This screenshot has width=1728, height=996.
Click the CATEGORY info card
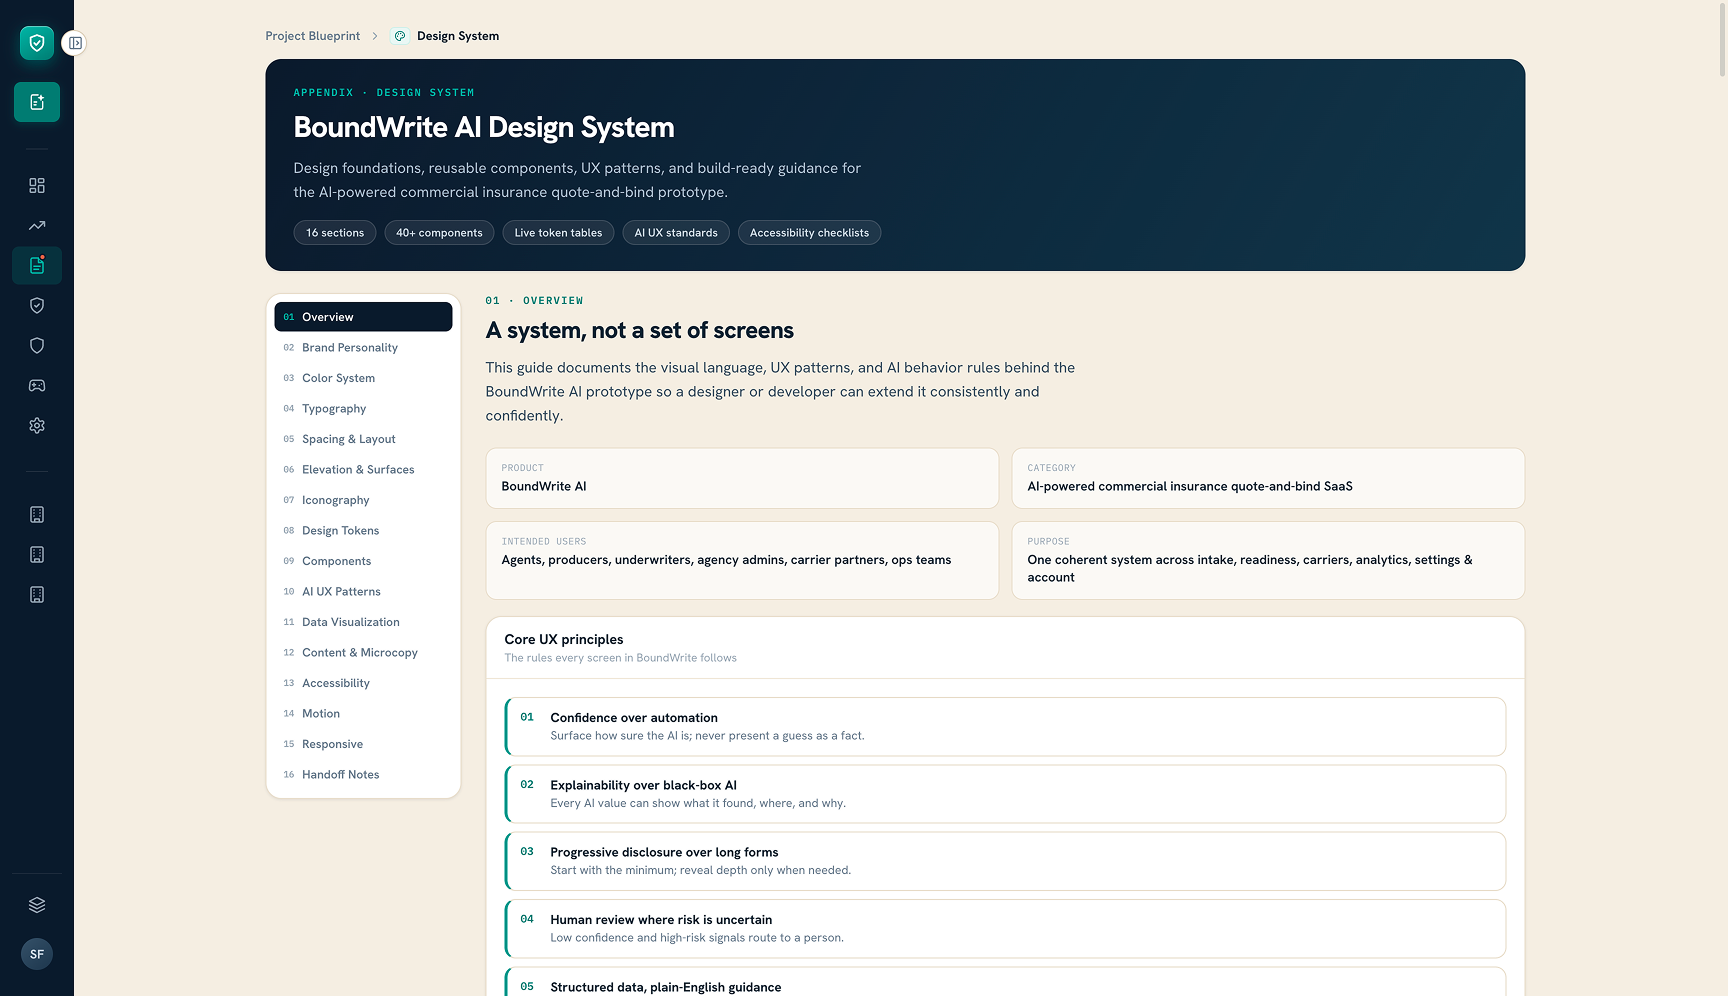[1268, 478]
